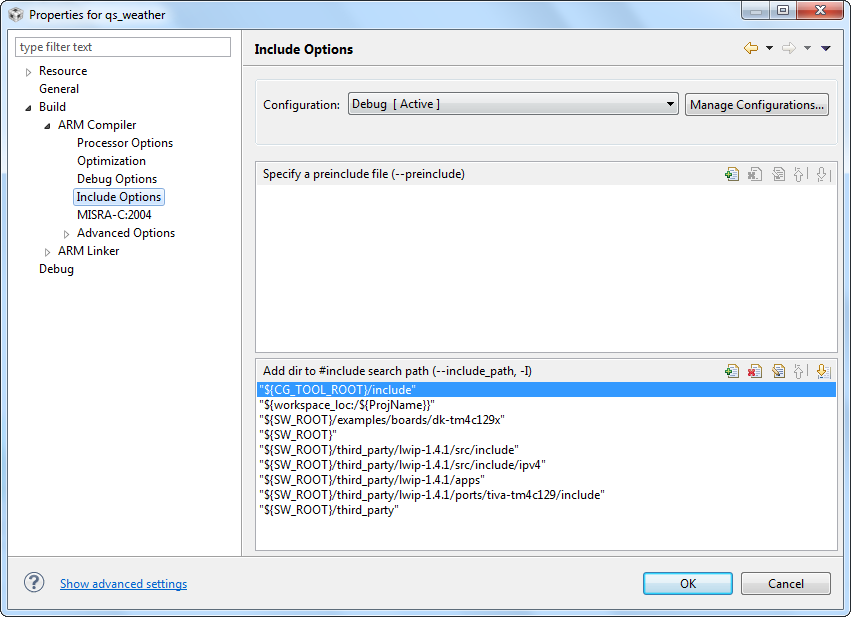This screenshot has width=851, height=617.
Task: Select Processor Options in the tree
Action: click(x=125, y=143)
